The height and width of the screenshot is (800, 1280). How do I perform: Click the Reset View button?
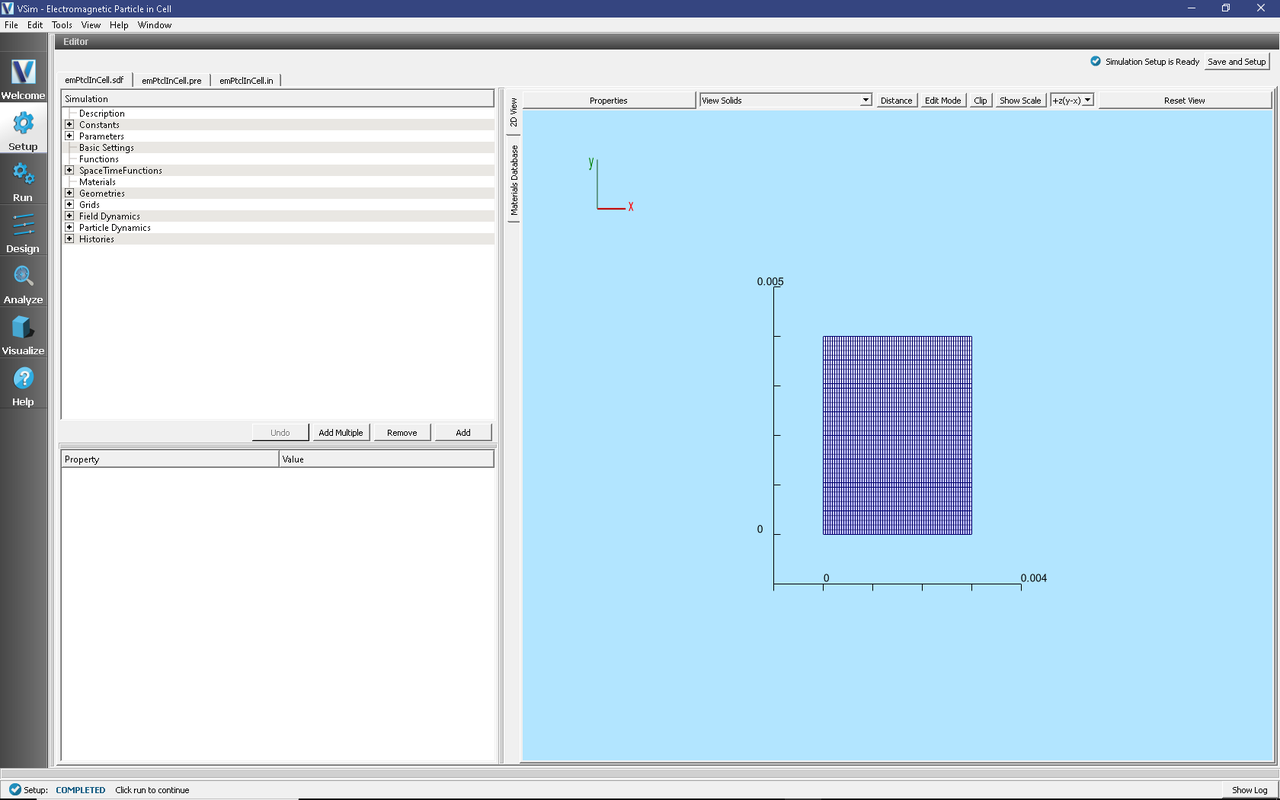[1184, 99]
